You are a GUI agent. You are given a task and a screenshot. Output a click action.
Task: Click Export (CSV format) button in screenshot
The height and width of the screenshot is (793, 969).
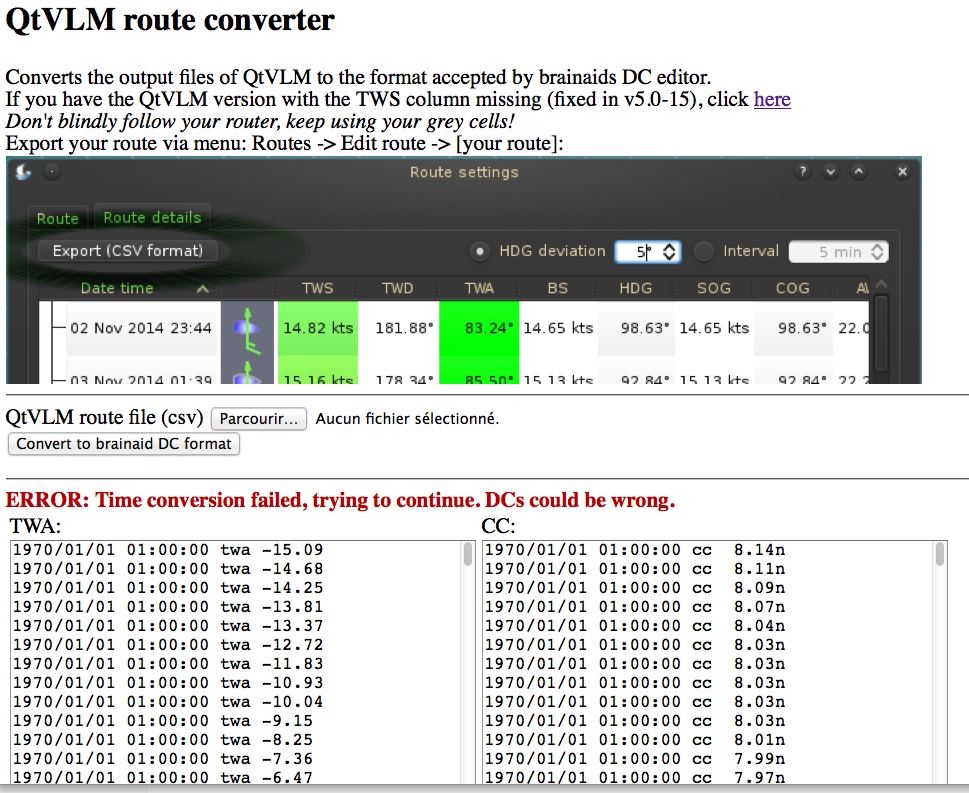click(x=128, y=251)
